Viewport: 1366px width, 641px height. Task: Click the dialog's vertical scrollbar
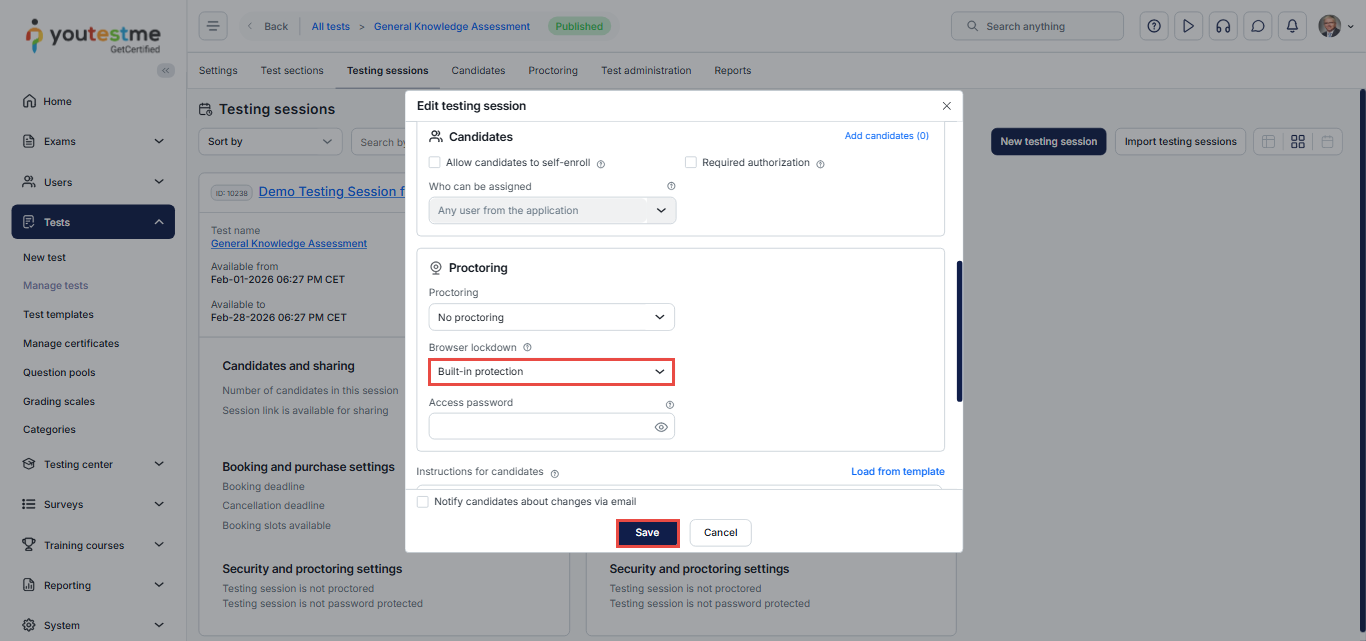click(959, 330)
